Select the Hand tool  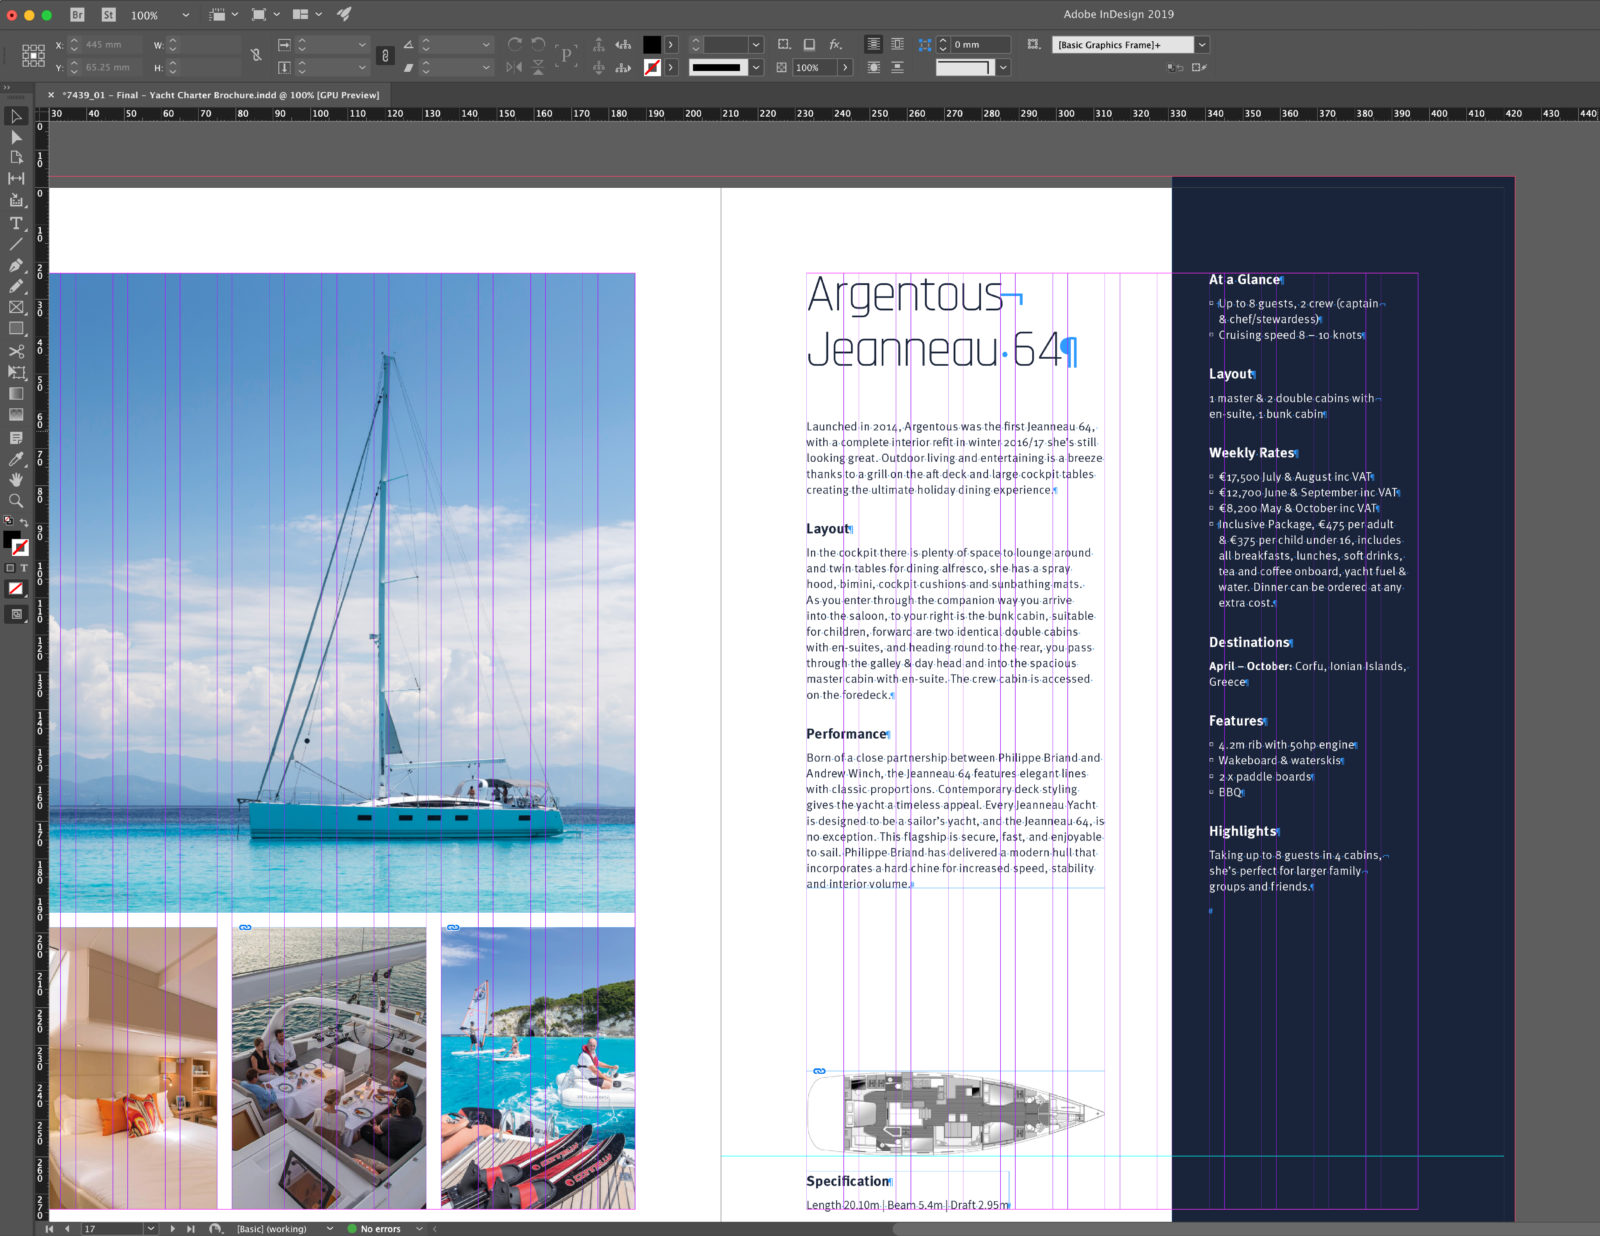[16, 480]
